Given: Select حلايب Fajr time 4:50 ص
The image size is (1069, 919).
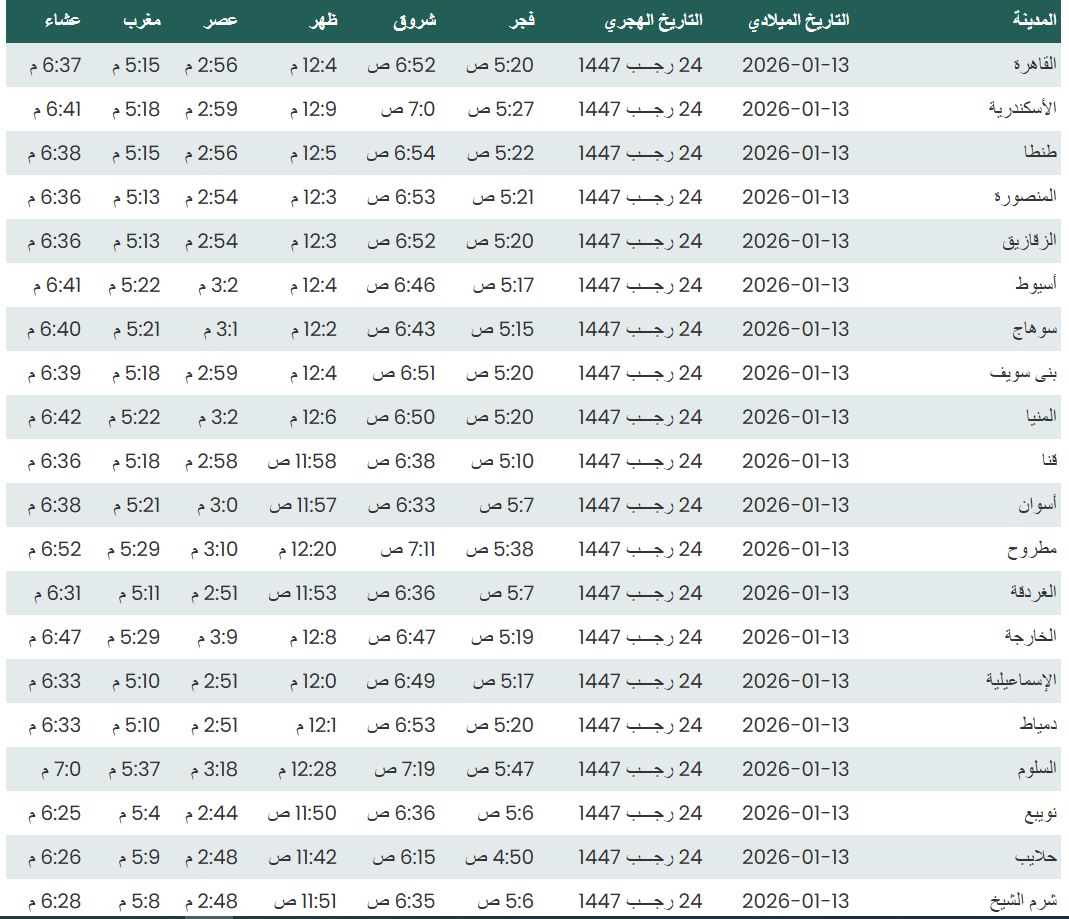Looking at the screenshot, I should [501, 857].
